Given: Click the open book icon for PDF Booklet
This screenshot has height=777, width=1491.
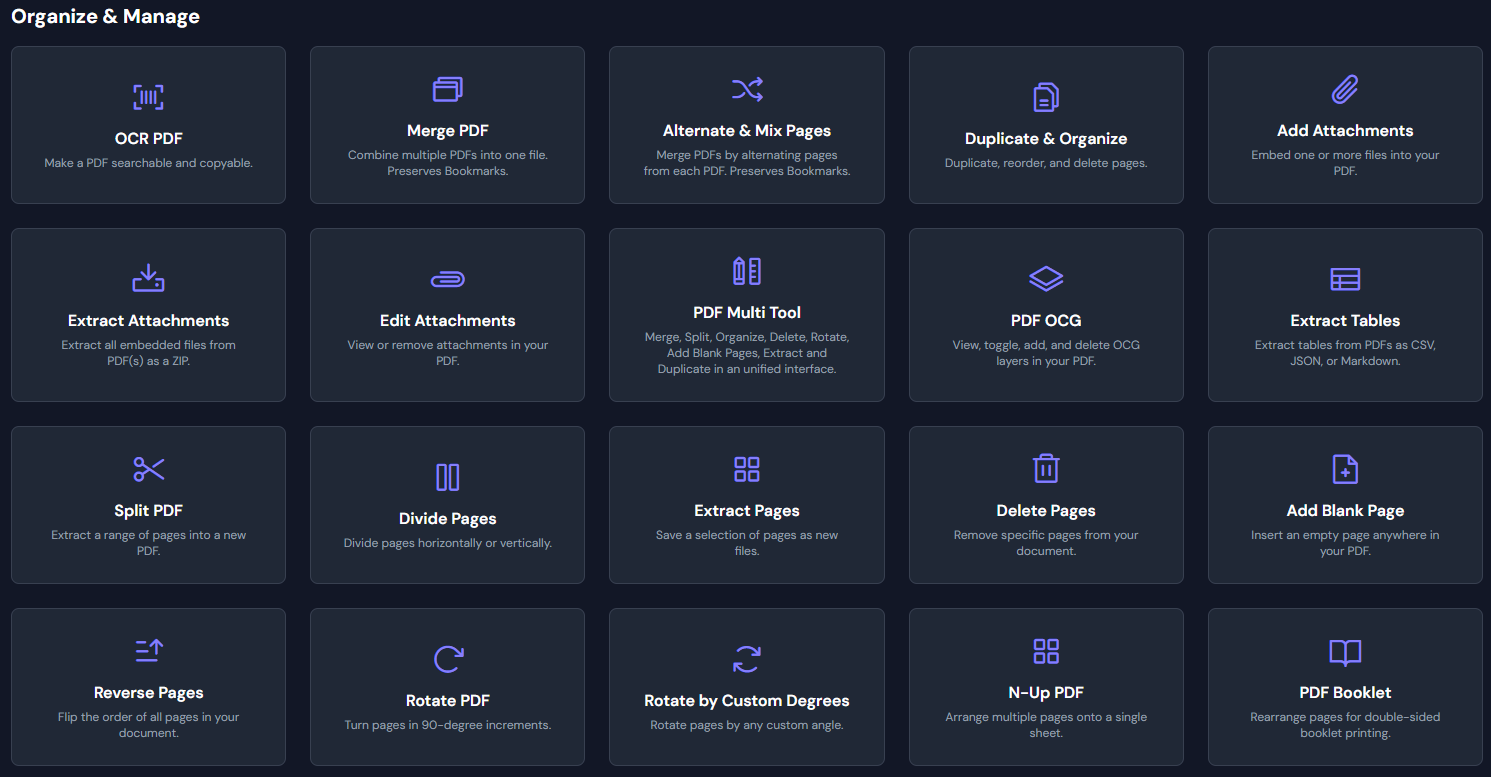Looking at the screenshot, I should 1345,652.
